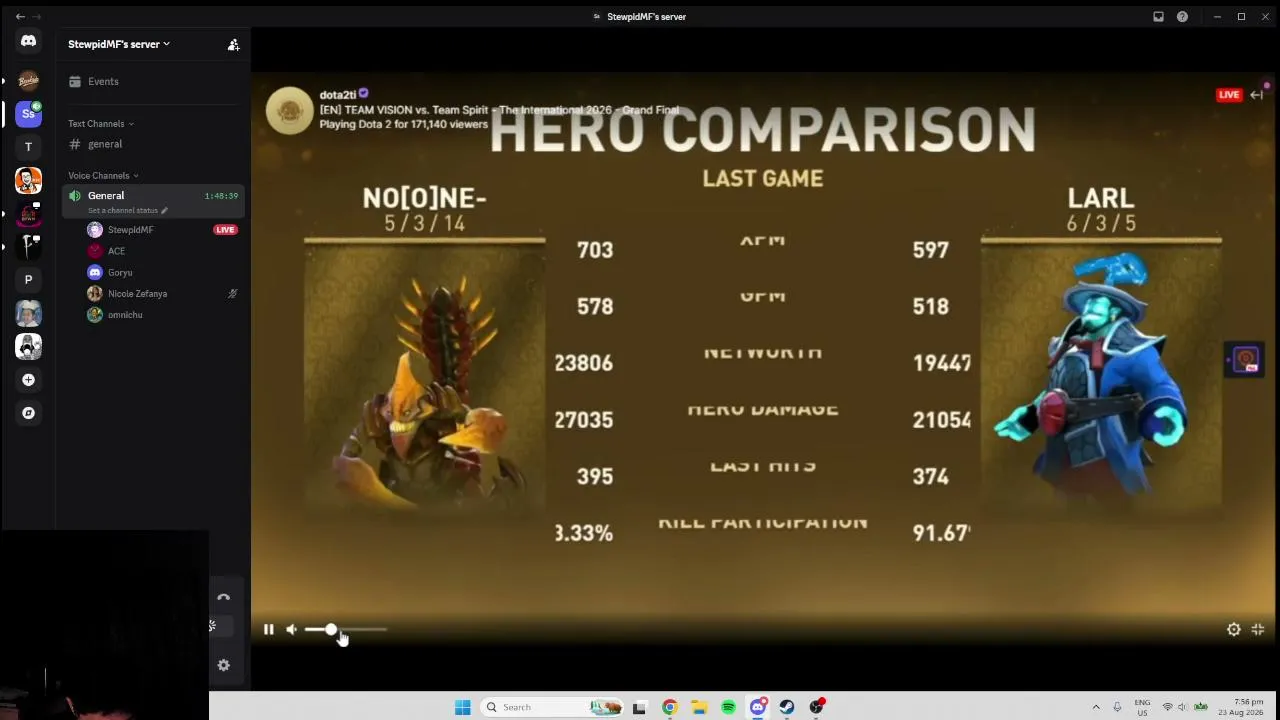The width and height of the screenshot is (1280, 720).
Task: Collapse the Voice Channels category
Action: click(x=103, y=176)
